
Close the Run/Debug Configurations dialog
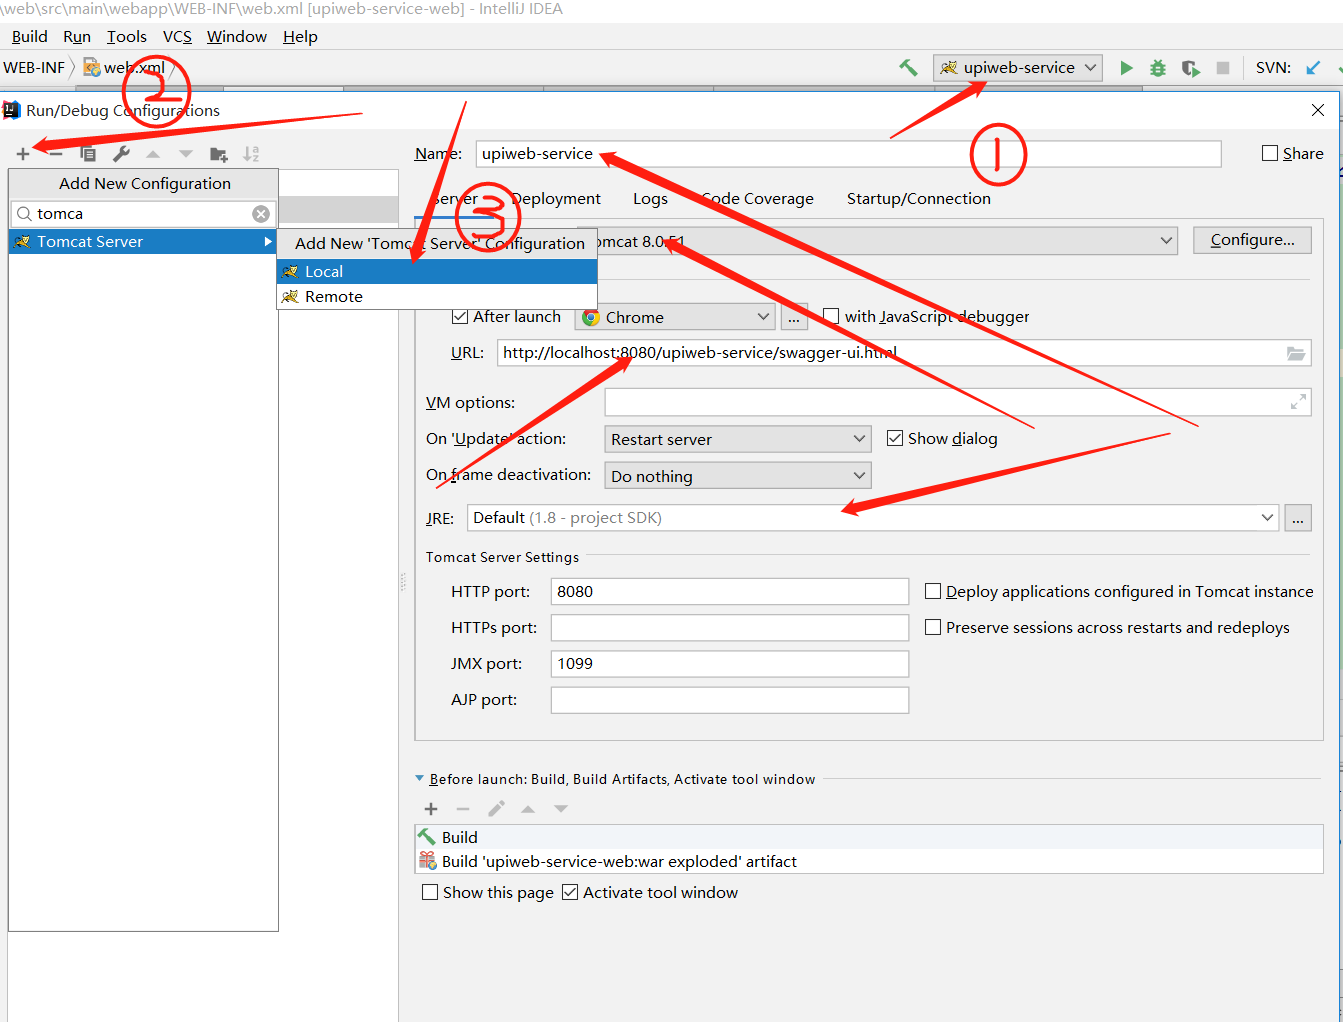point(1318,110)
